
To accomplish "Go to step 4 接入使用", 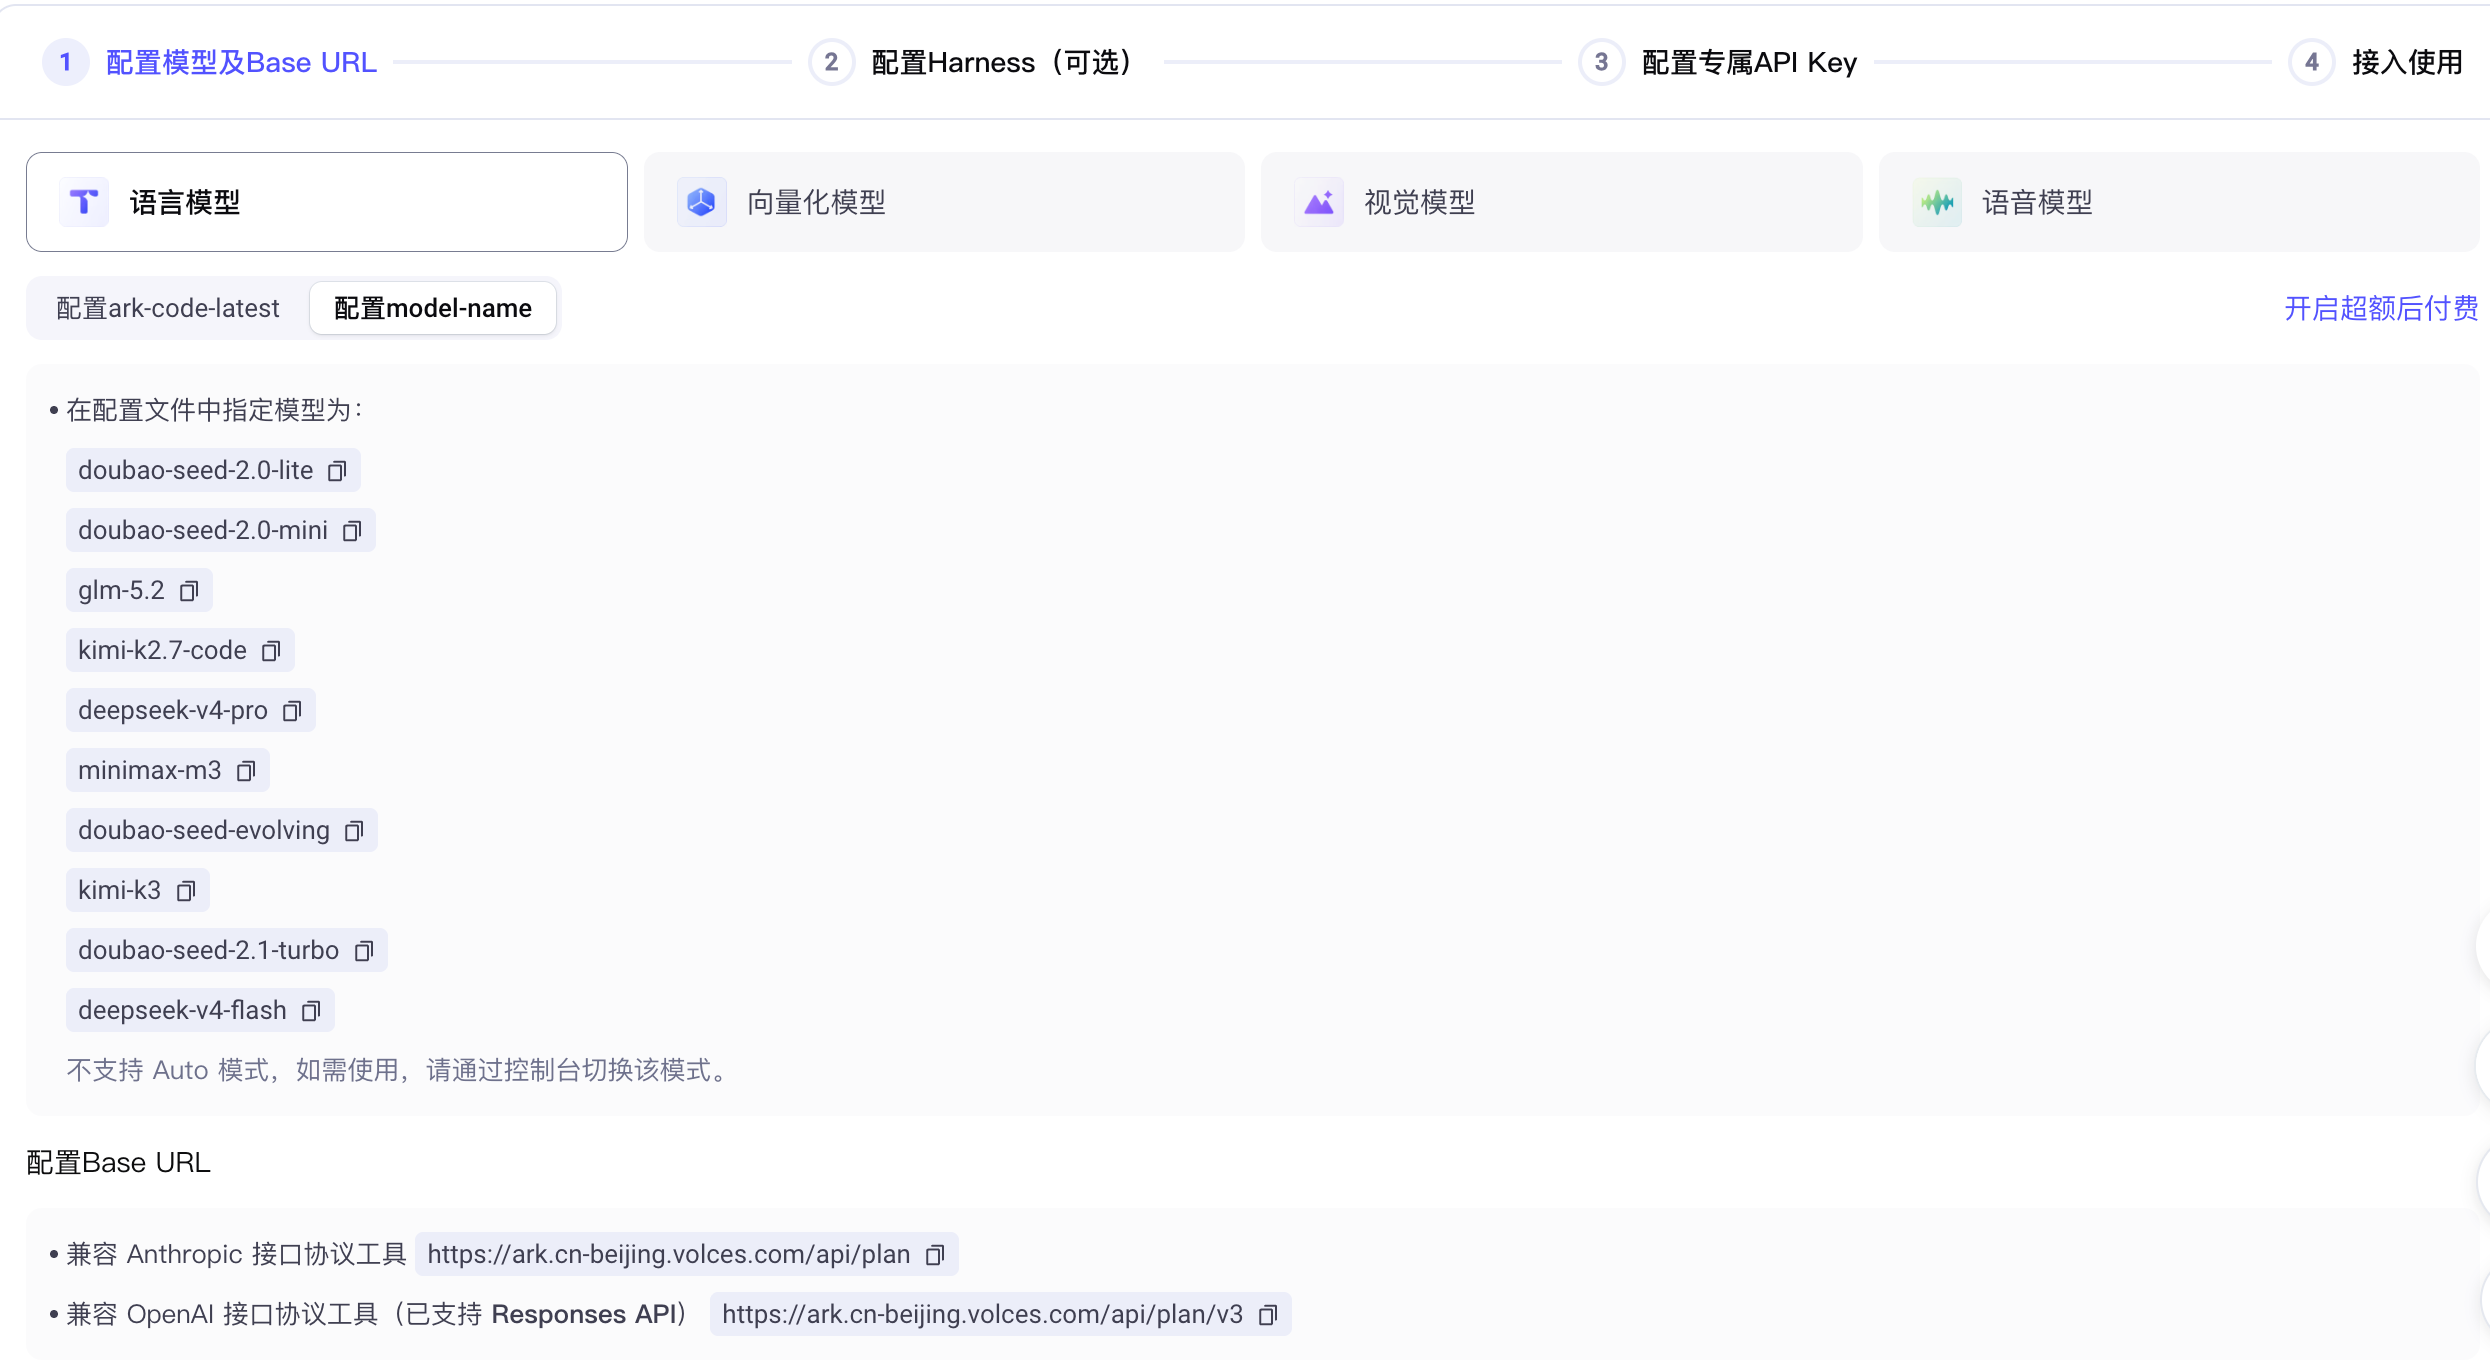I will point(2376,62).
